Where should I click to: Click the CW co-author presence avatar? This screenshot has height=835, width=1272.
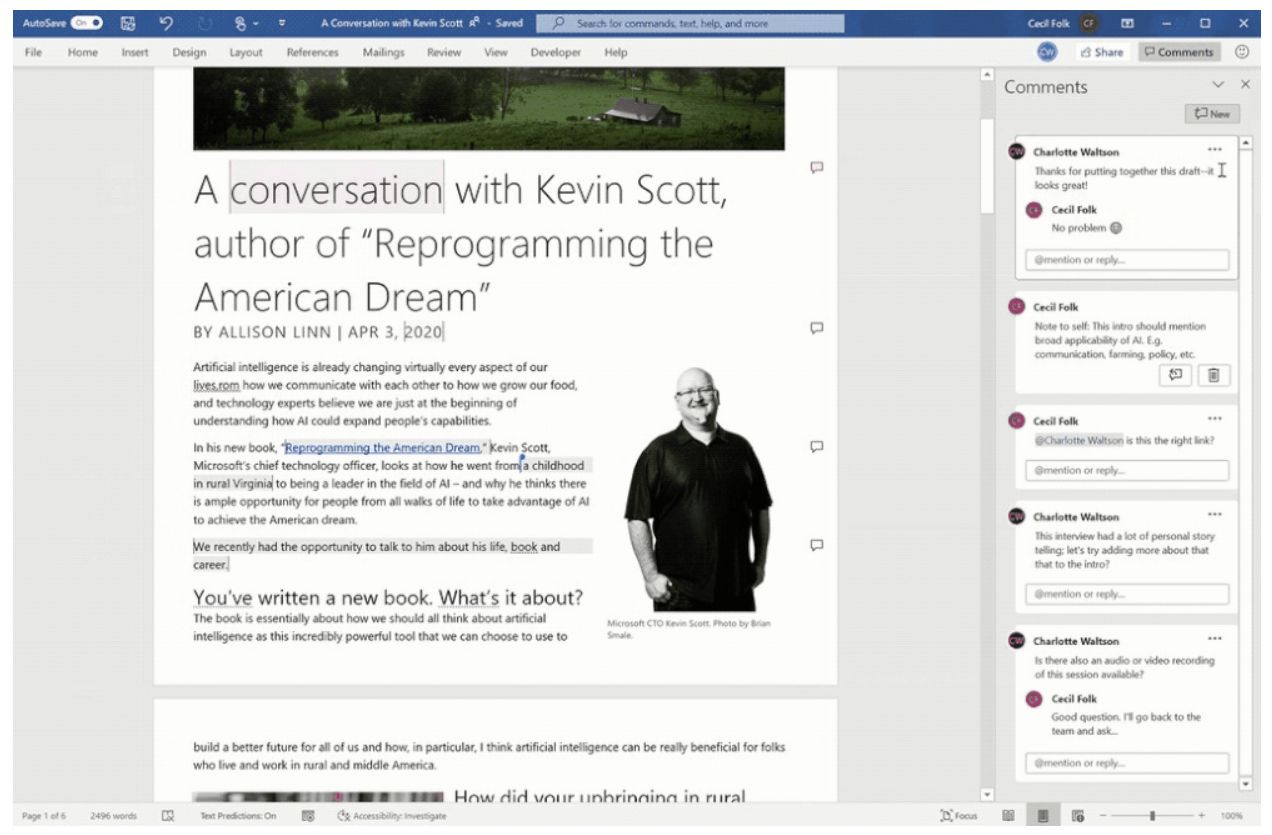[x=1047, y=52]
